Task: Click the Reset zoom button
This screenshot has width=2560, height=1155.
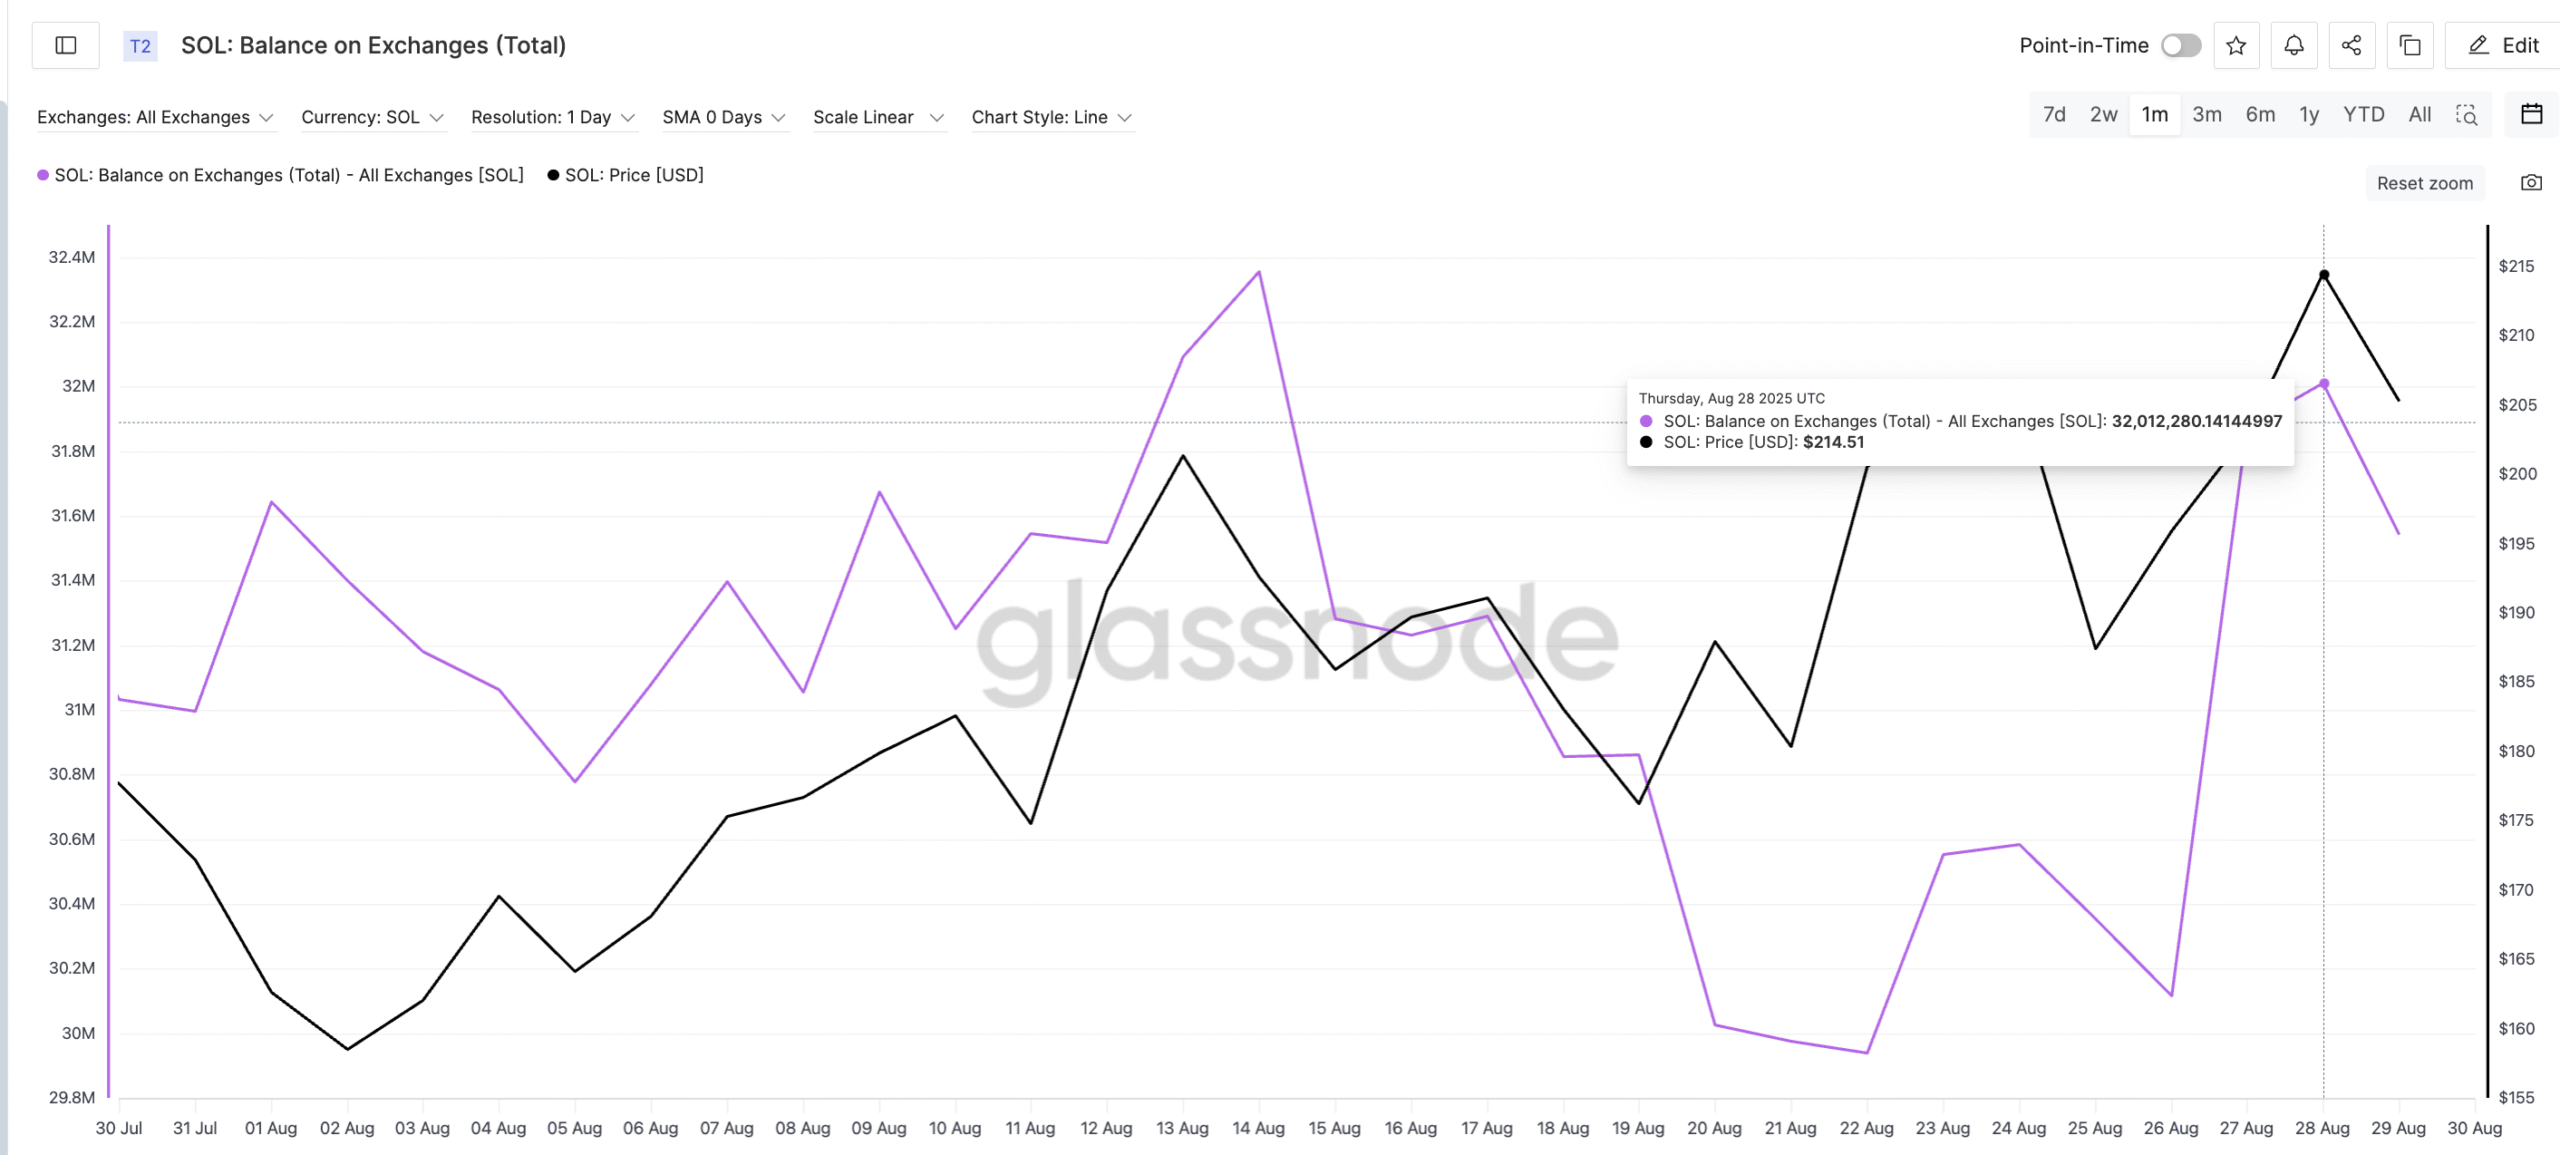Action: [2424, 182]
